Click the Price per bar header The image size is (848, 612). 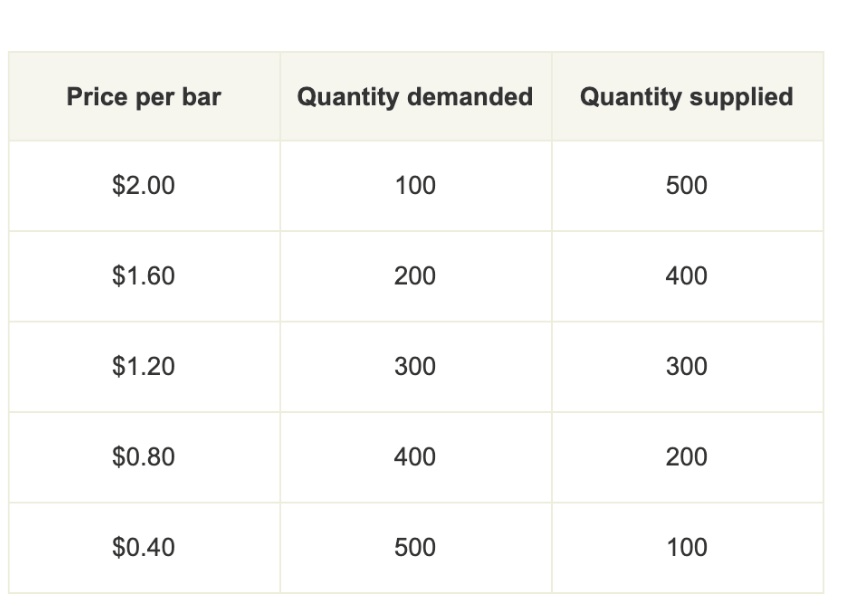144,97
